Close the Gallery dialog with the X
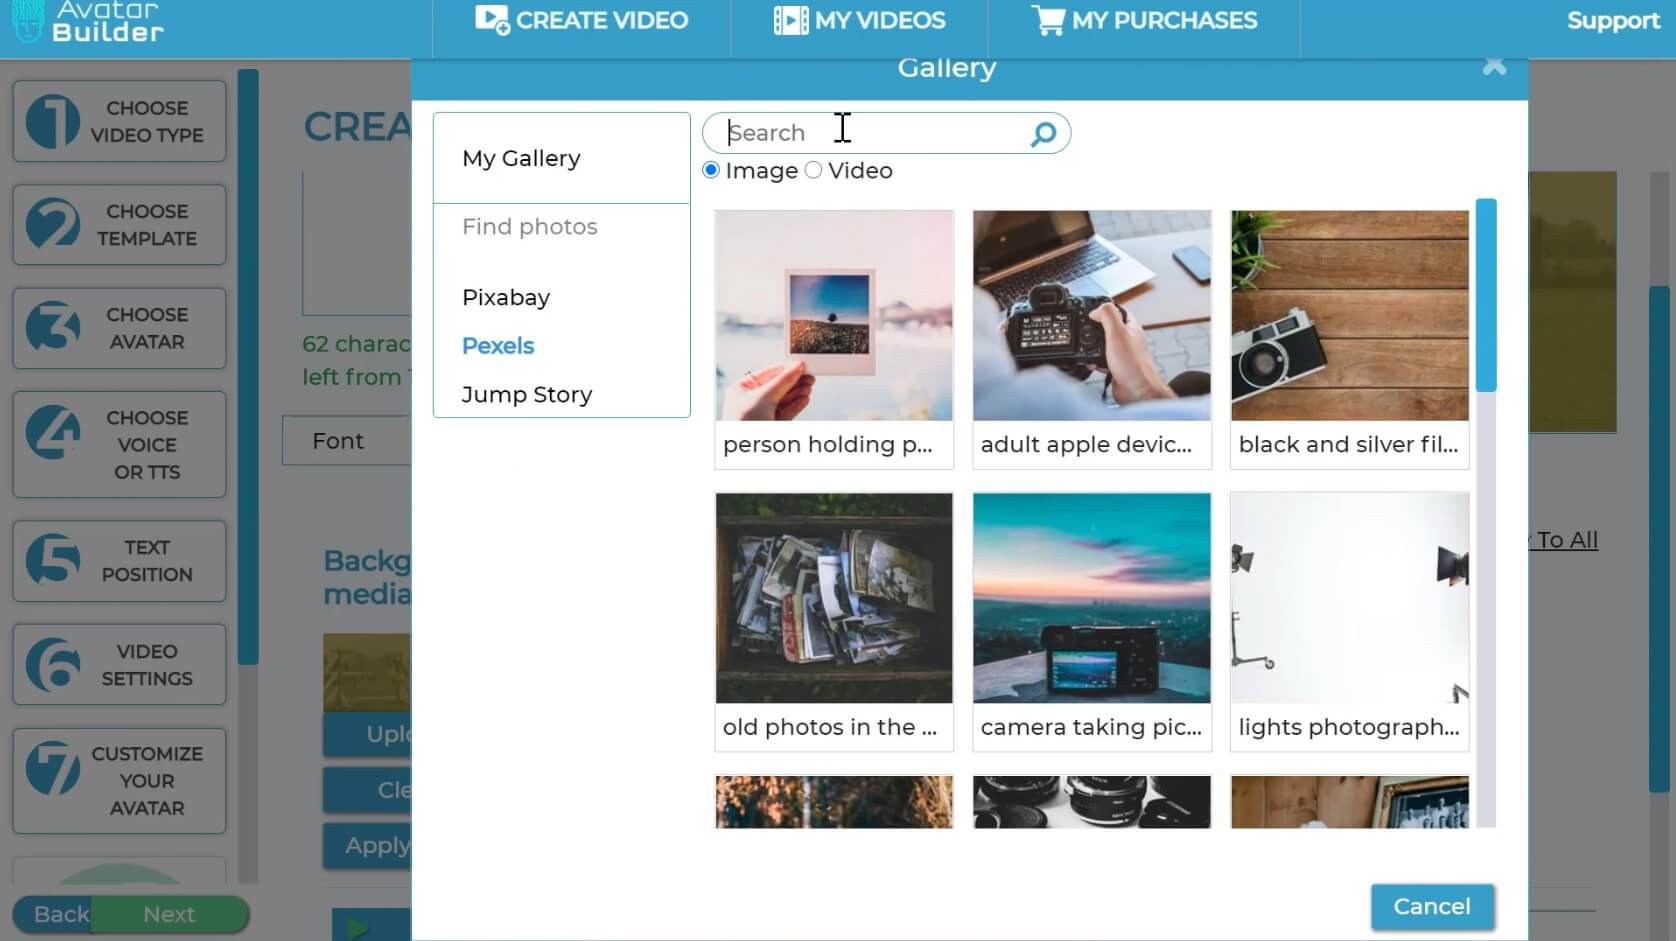 [x=1494, y=66]
